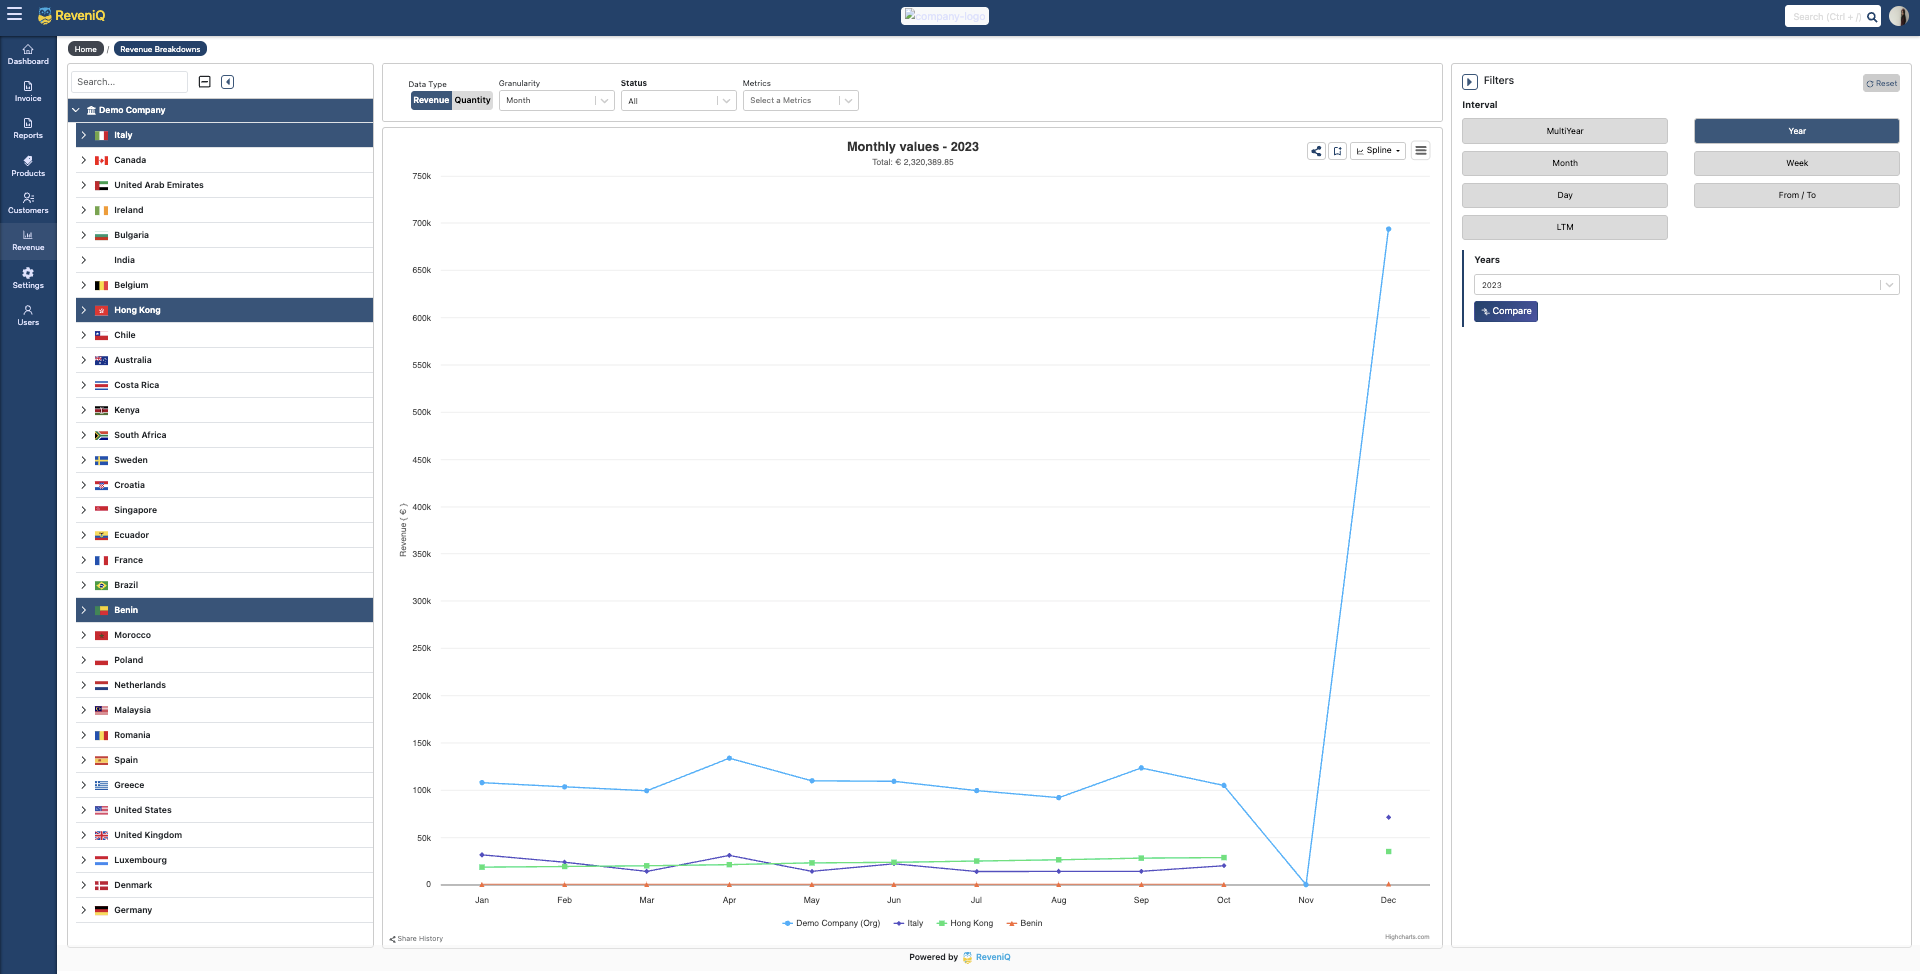Open the ReveniQ powered-by link

[x=987, y=957]
